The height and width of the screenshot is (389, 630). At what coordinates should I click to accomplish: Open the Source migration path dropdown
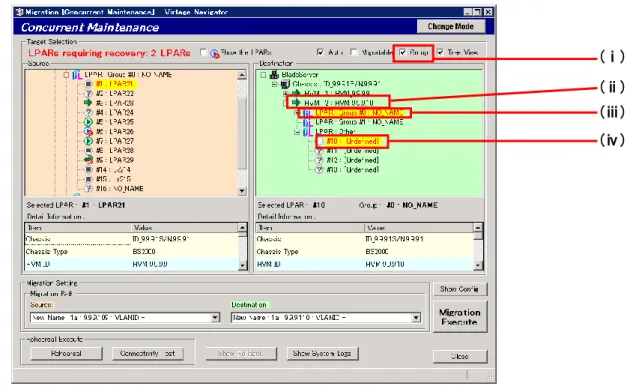coord(215,317)
